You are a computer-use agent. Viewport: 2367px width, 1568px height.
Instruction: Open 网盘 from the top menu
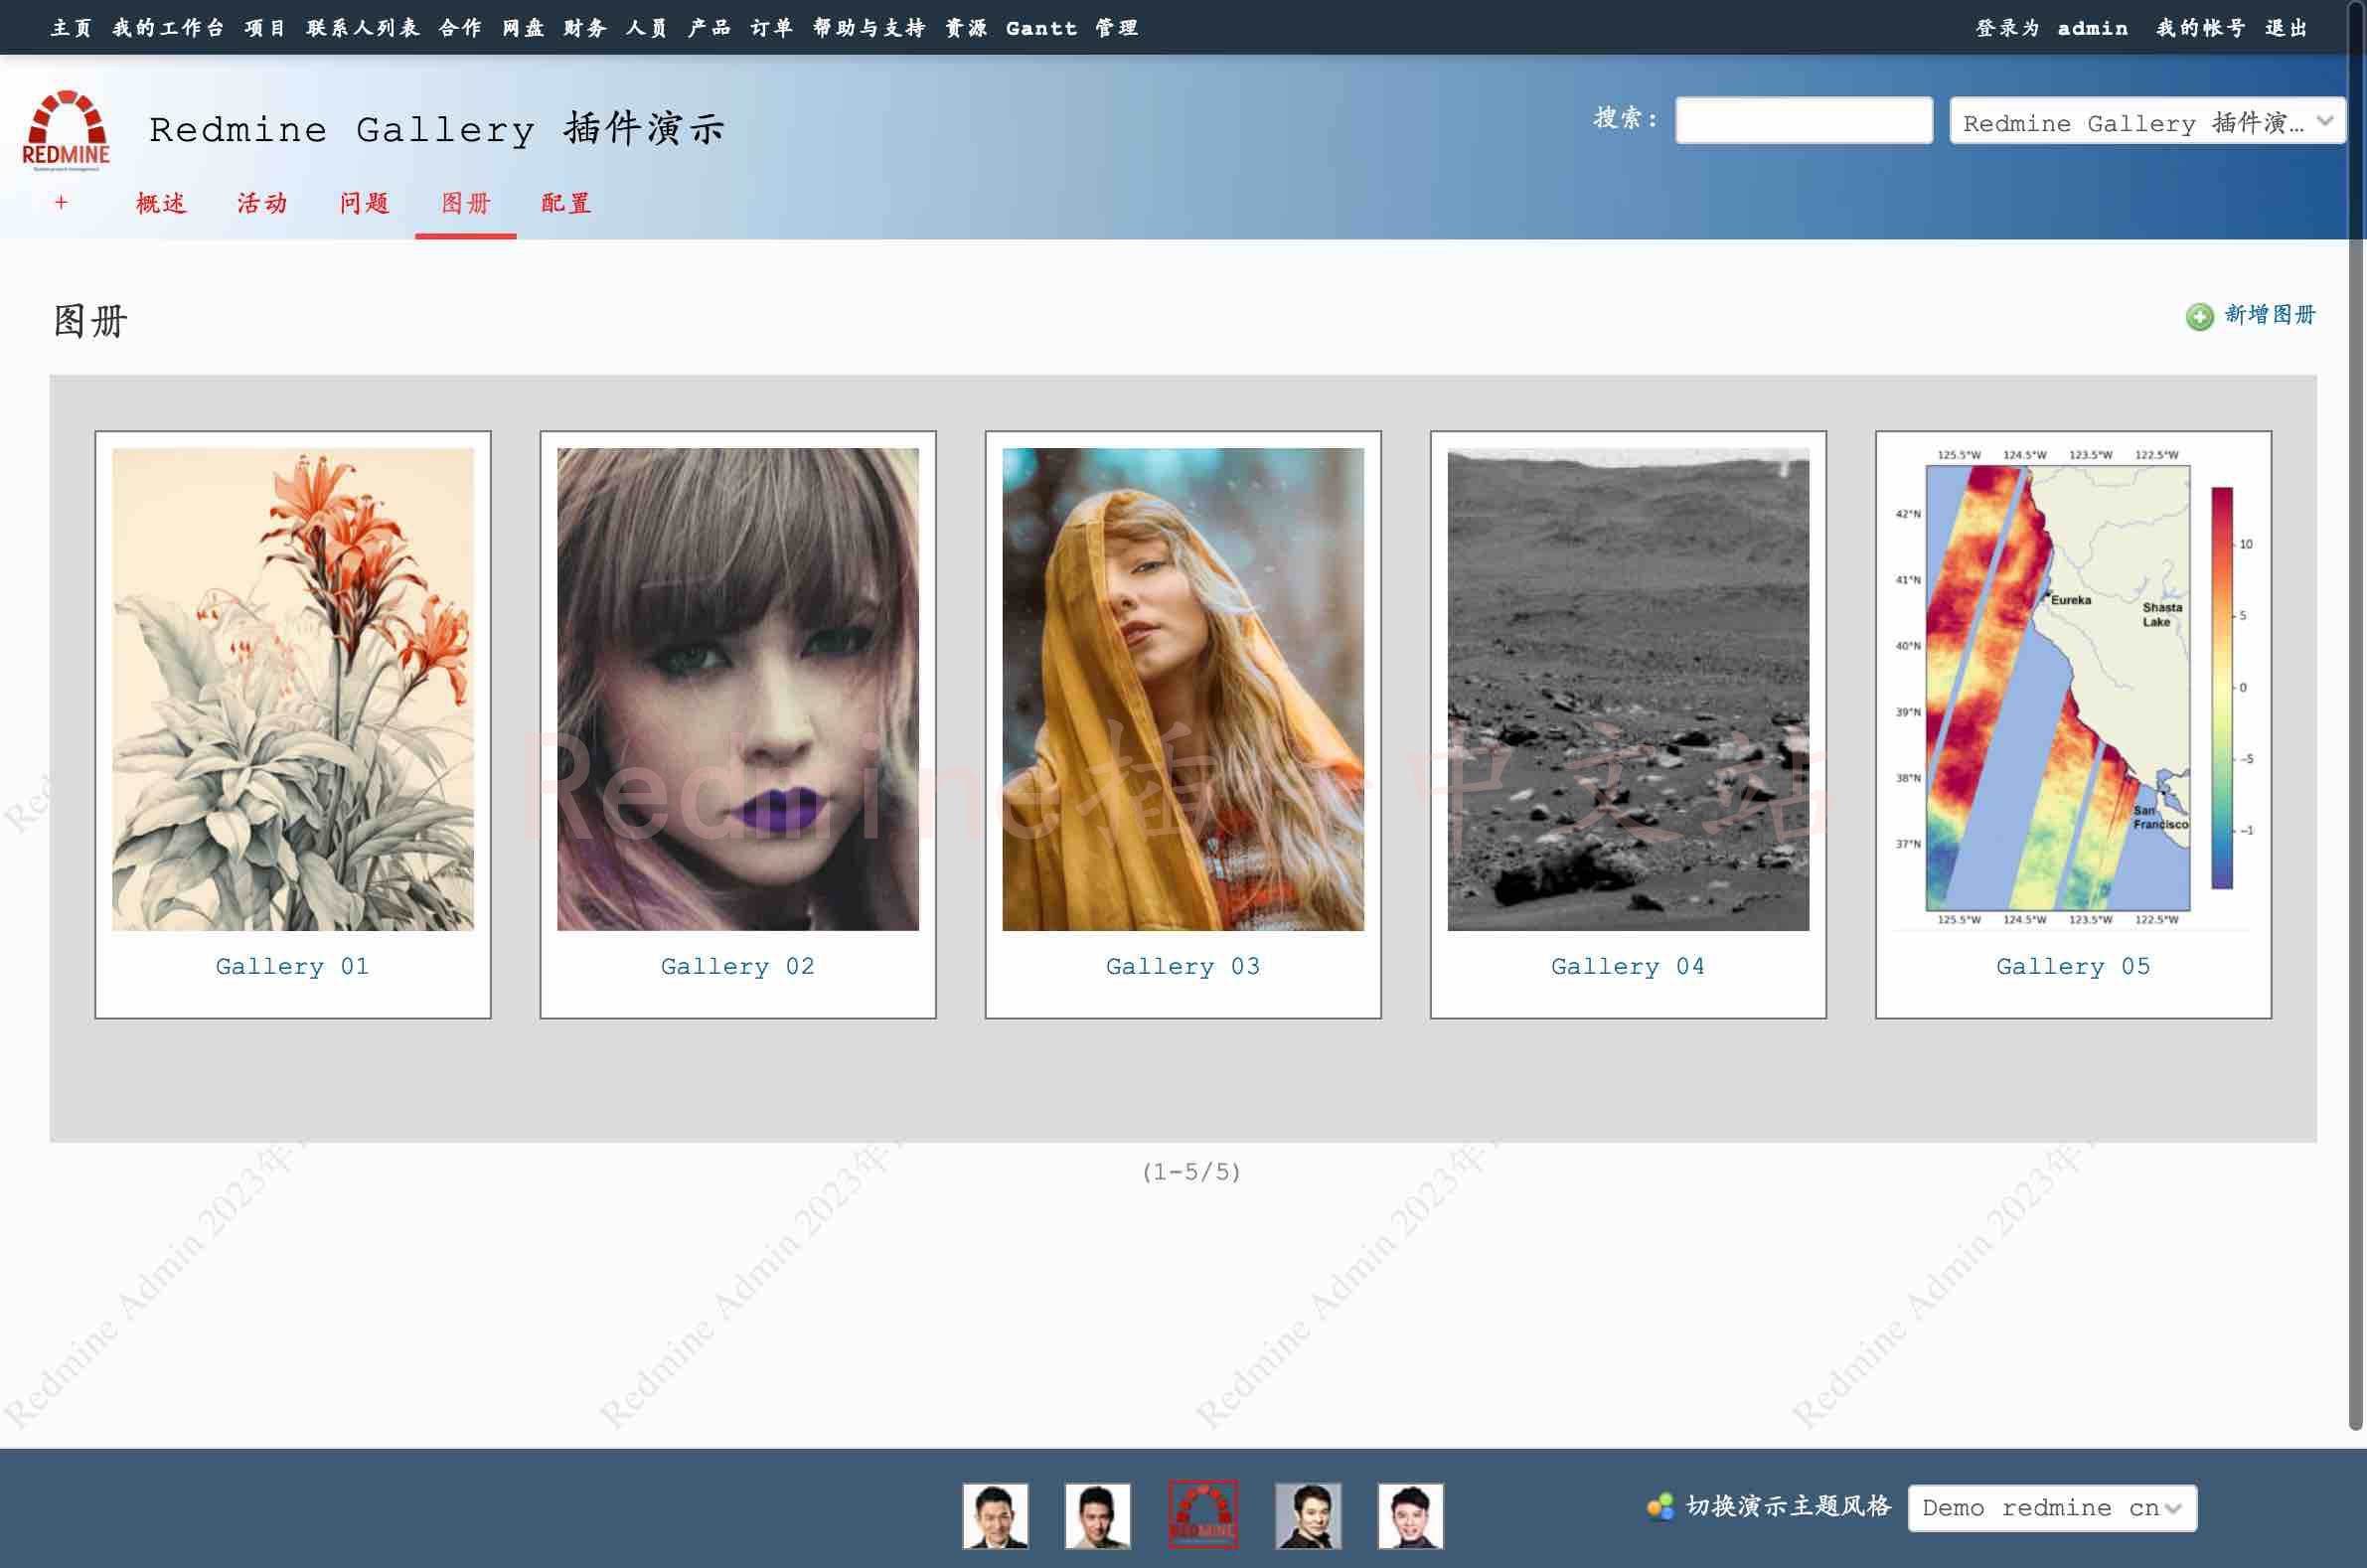523,28
